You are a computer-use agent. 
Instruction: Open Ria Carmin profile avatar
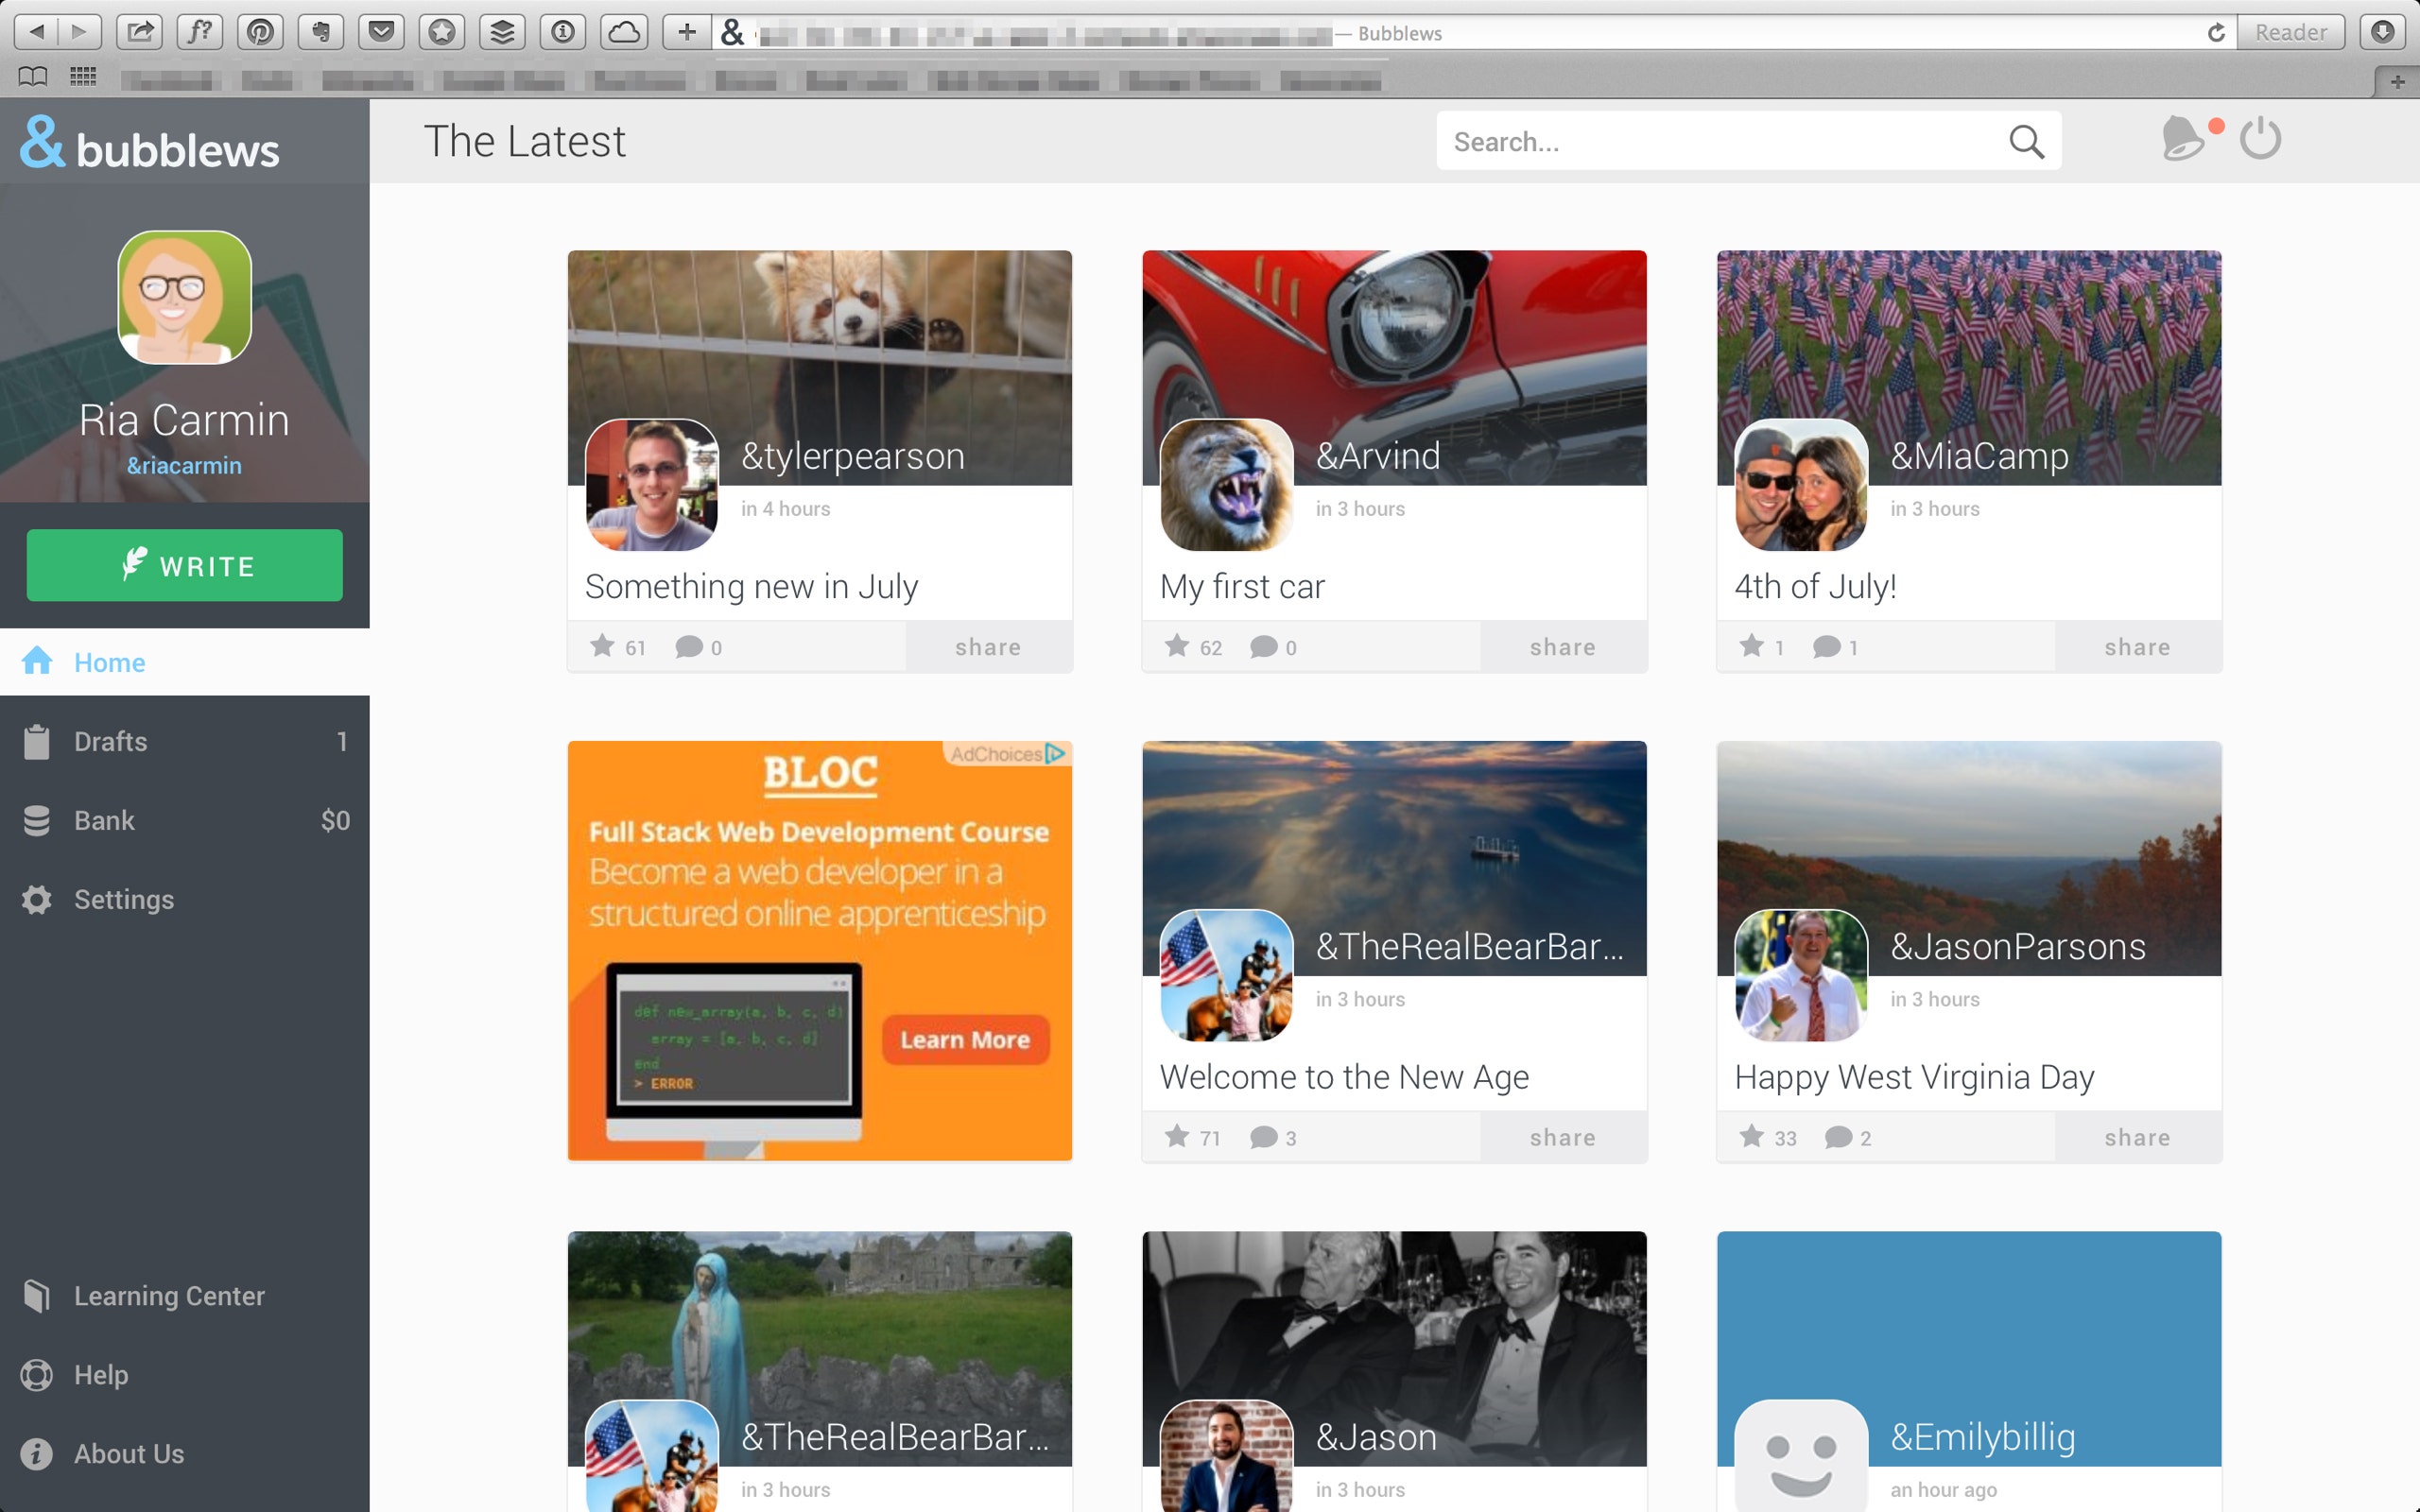pos(185,297)
